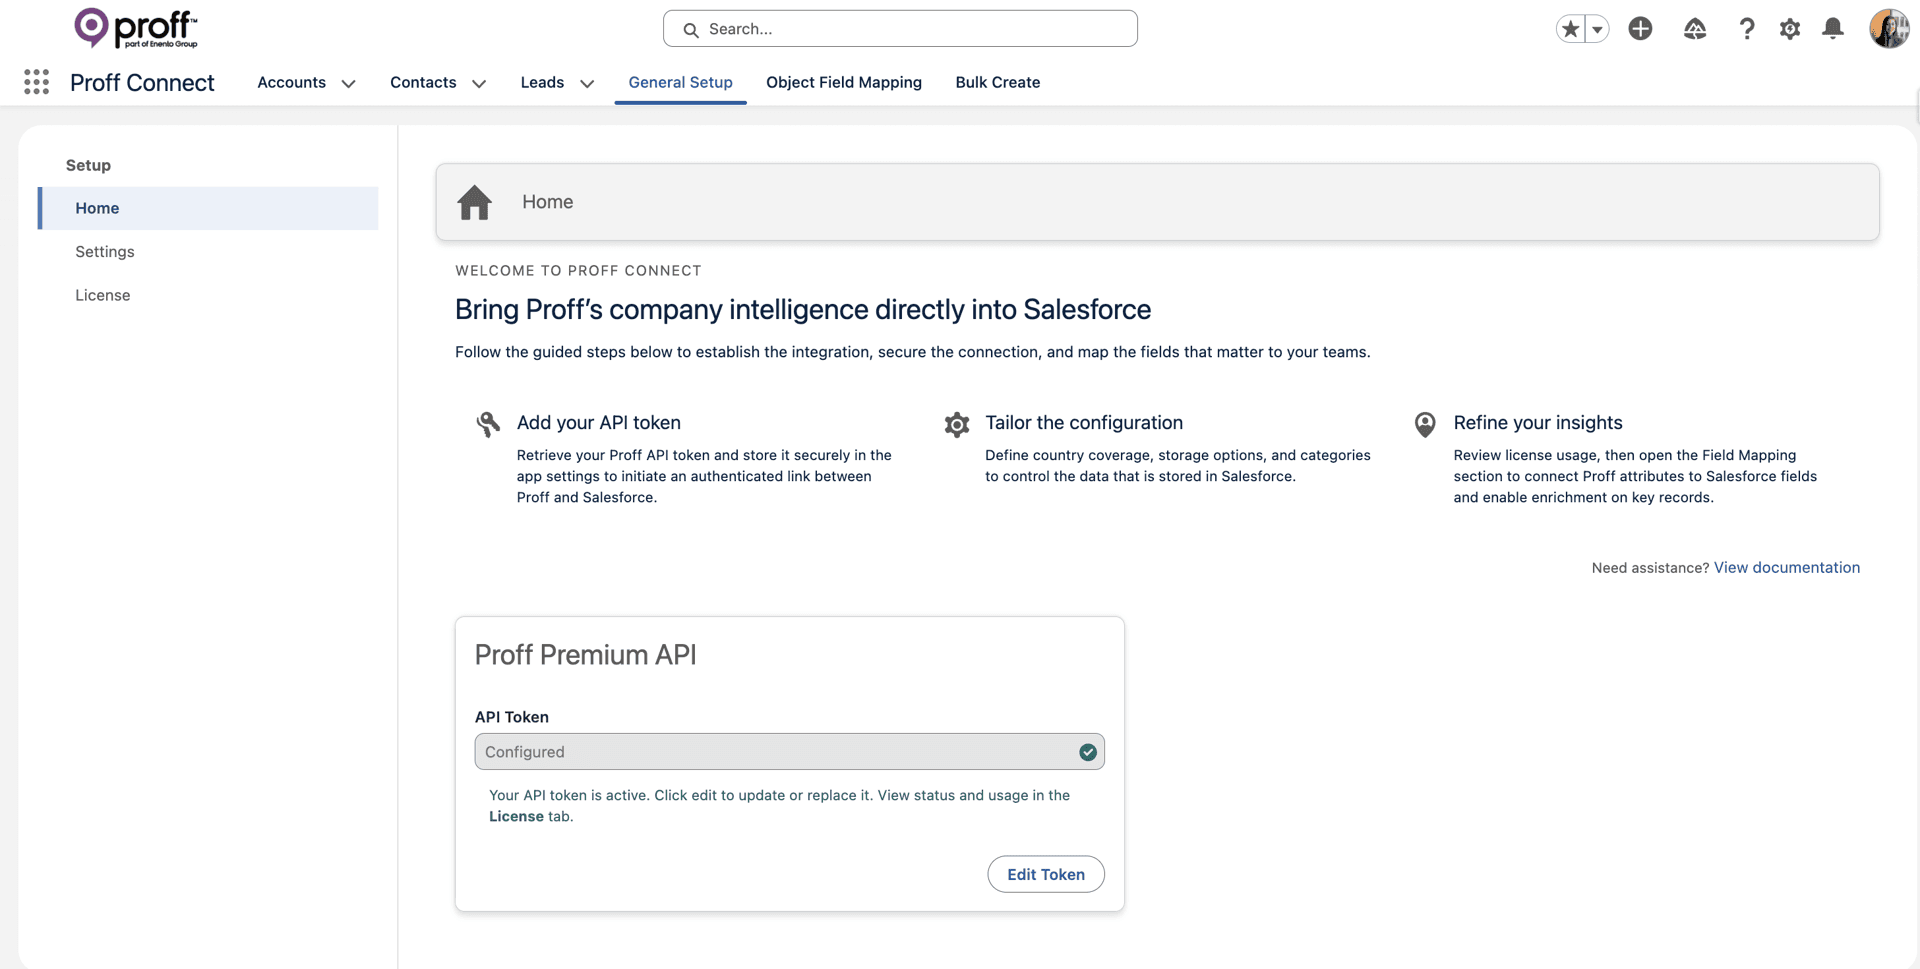View notifications via the bell icon
Screen dimensions: 1920x969
pos(1833,29)
